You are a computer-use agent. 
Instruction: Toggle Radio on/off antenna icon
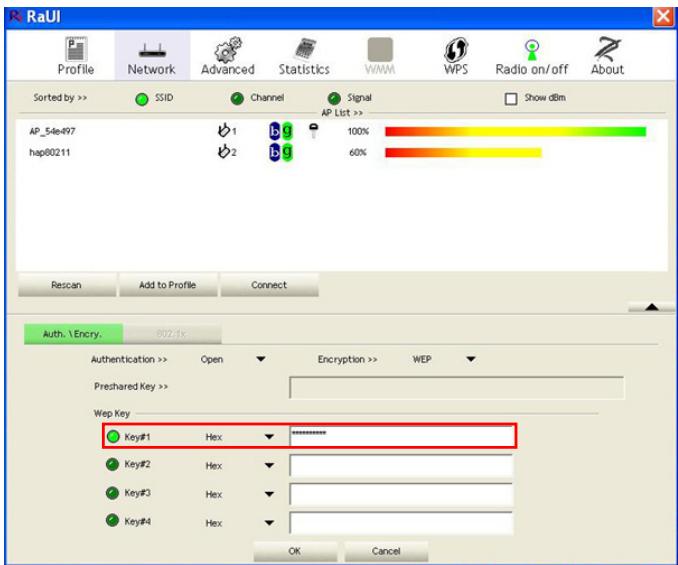[x=531, y=50]
